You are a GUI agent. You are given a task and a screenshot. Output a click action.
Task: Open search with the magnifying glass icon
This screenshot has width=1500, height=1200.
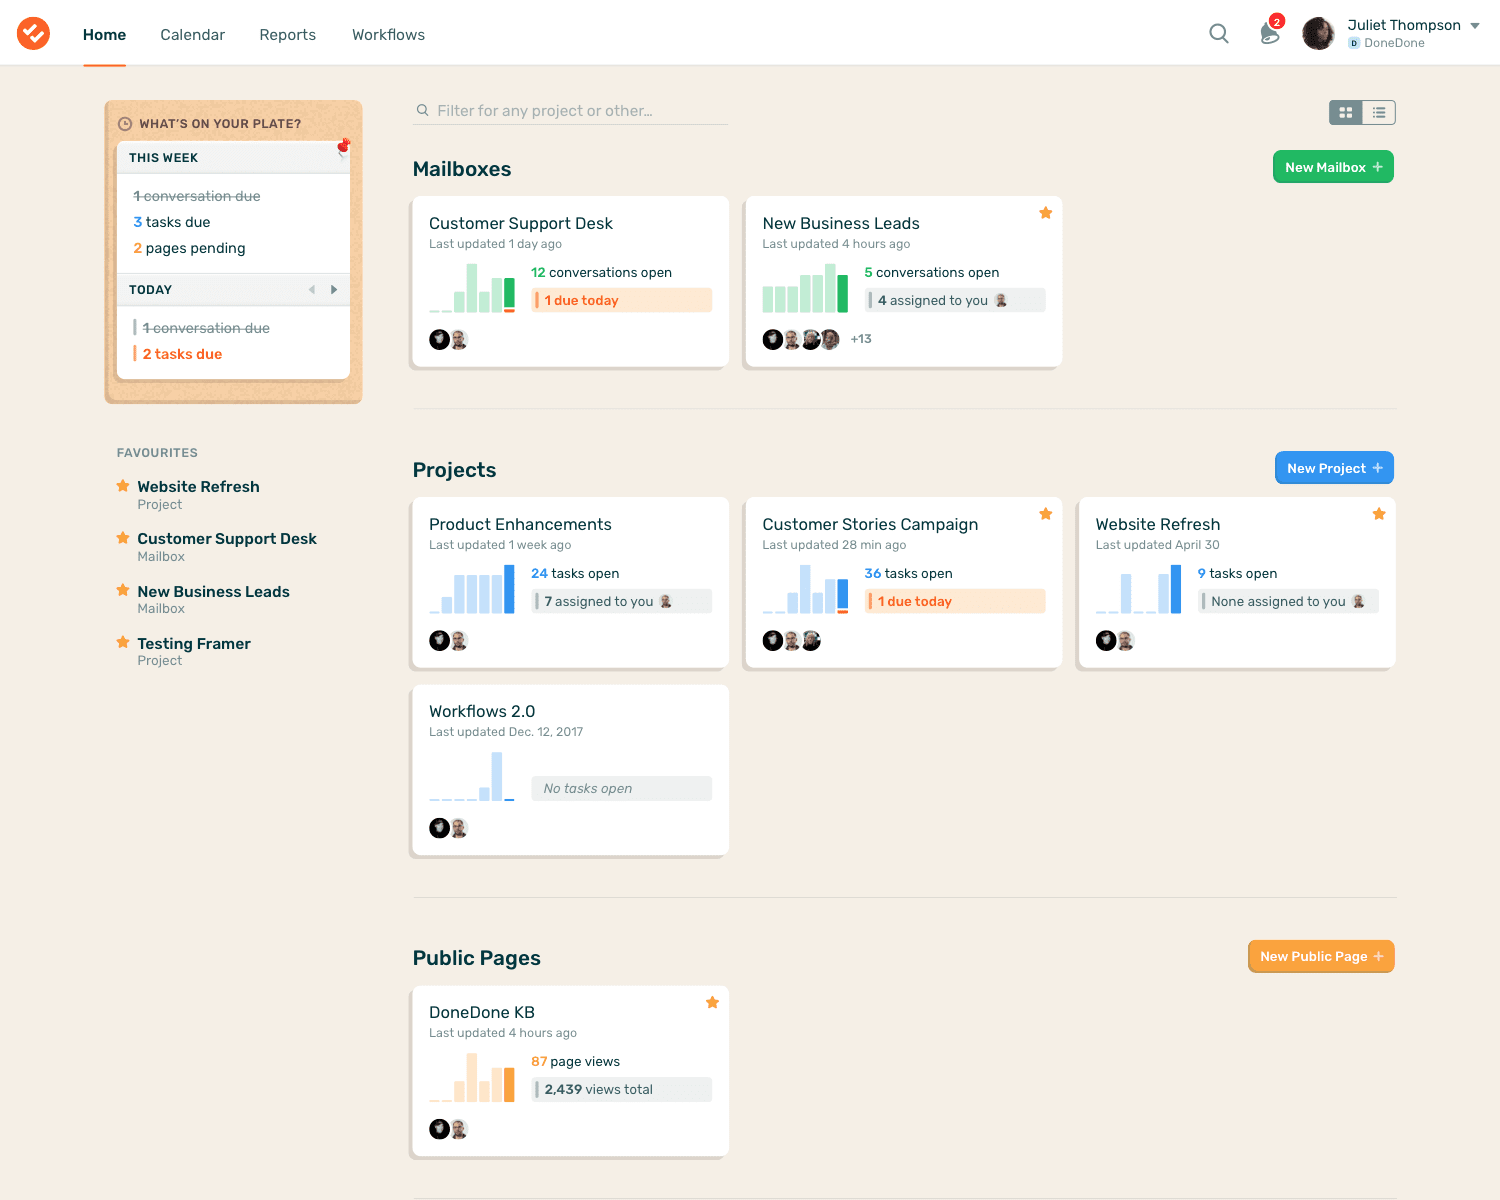1218,33
